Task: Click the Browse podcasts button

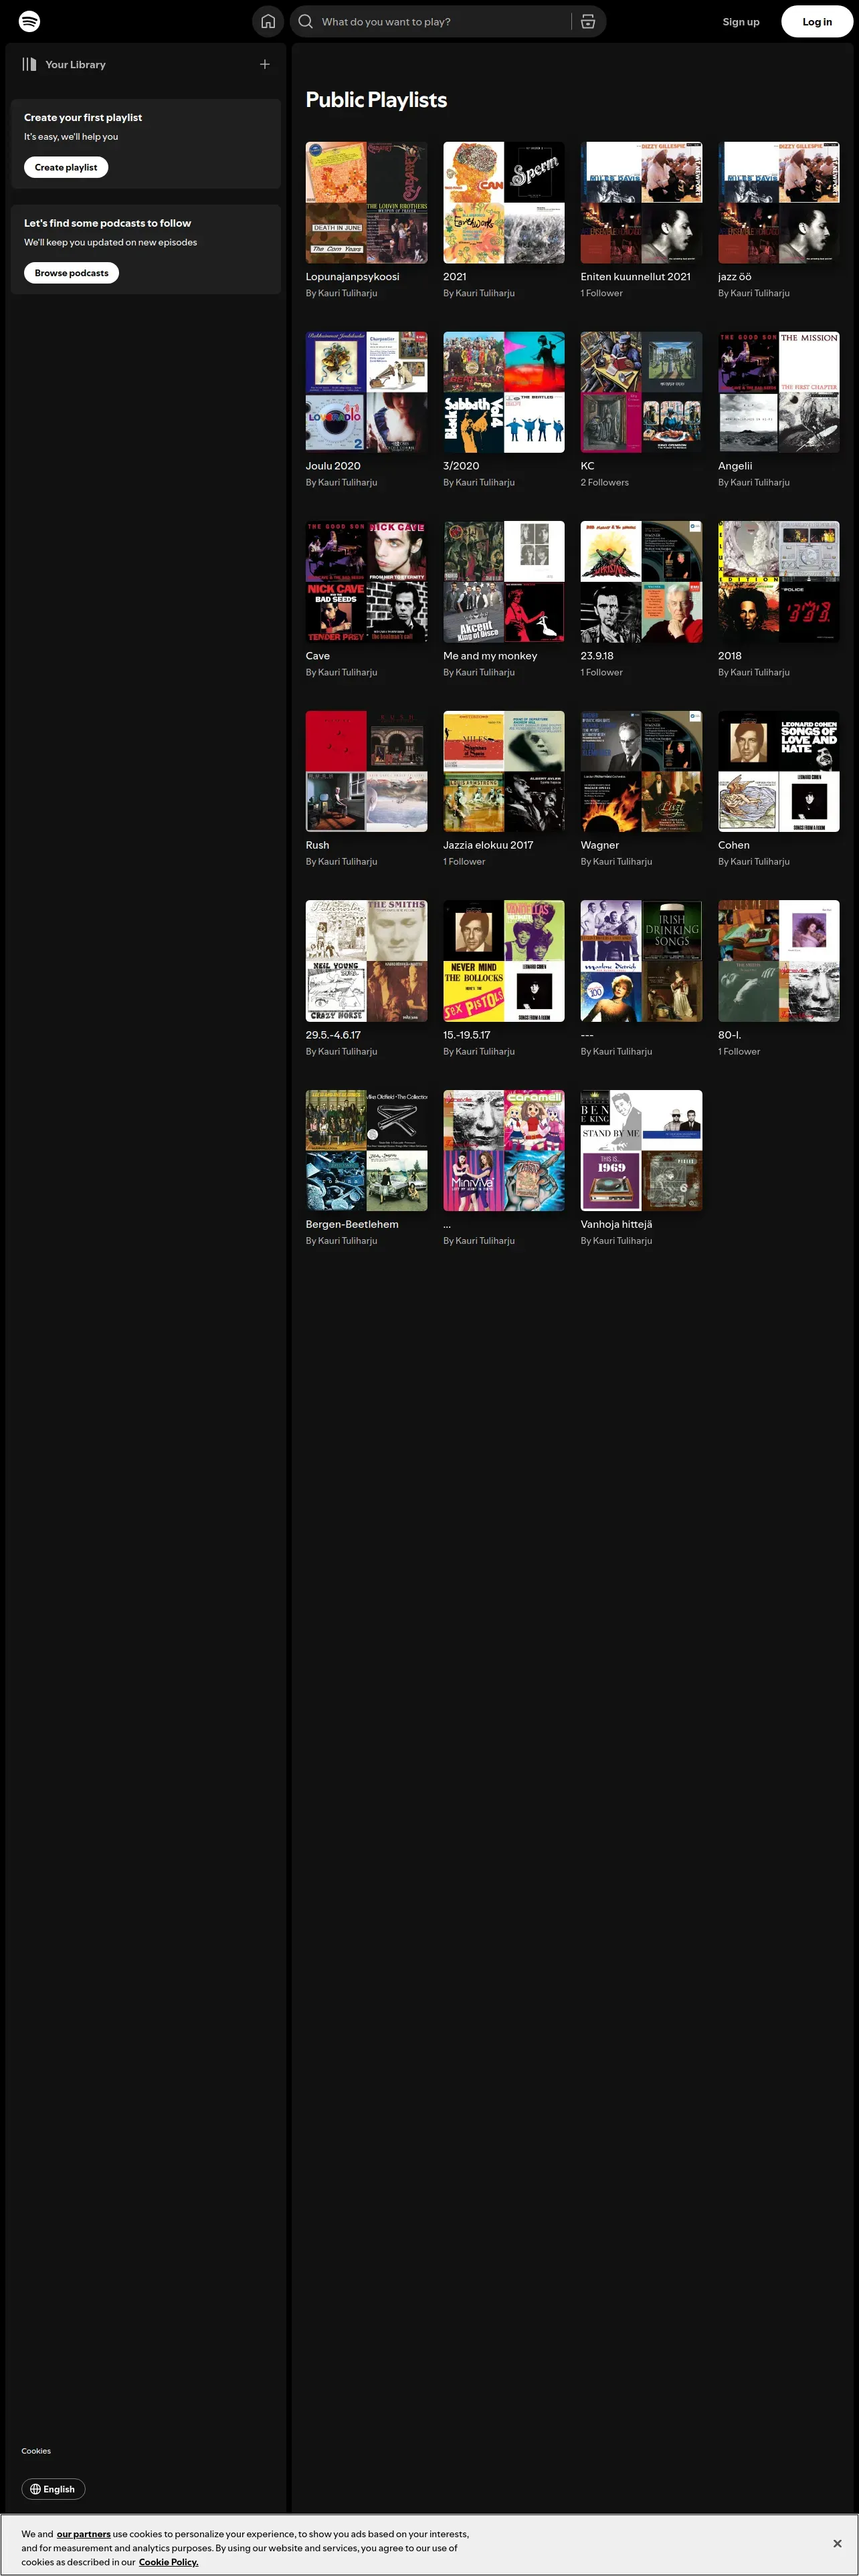Action: pos(71,273)
